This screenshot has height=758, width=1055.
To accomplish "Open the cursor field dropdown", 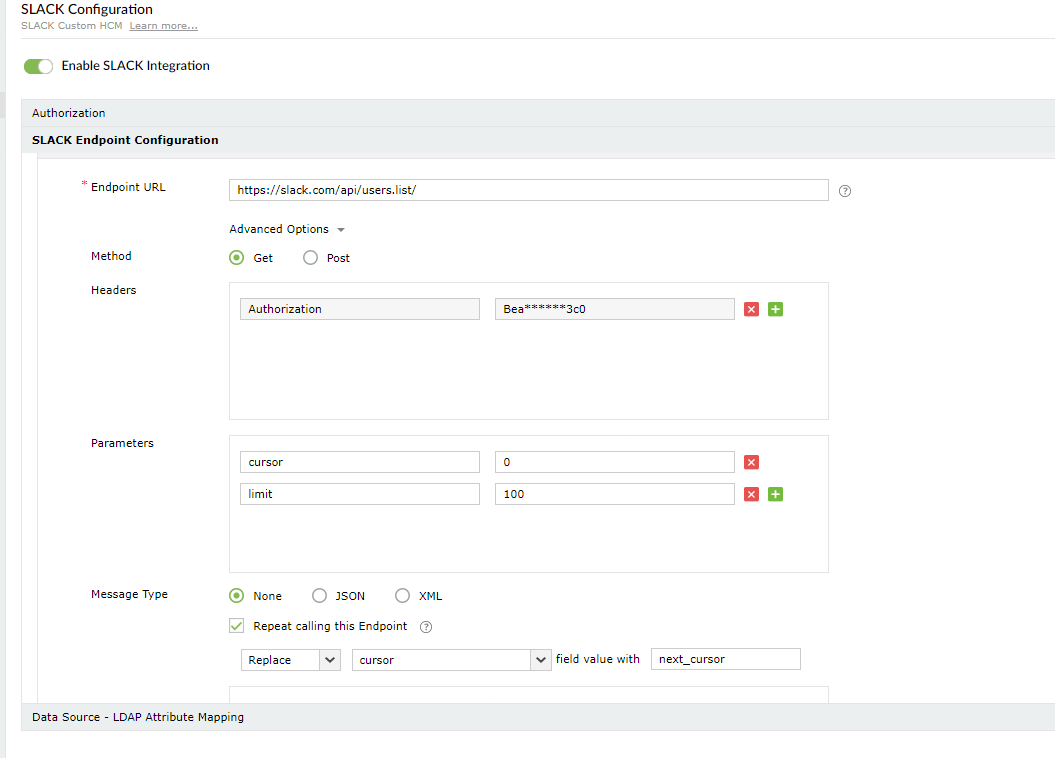I will click(x=450, y=660).
